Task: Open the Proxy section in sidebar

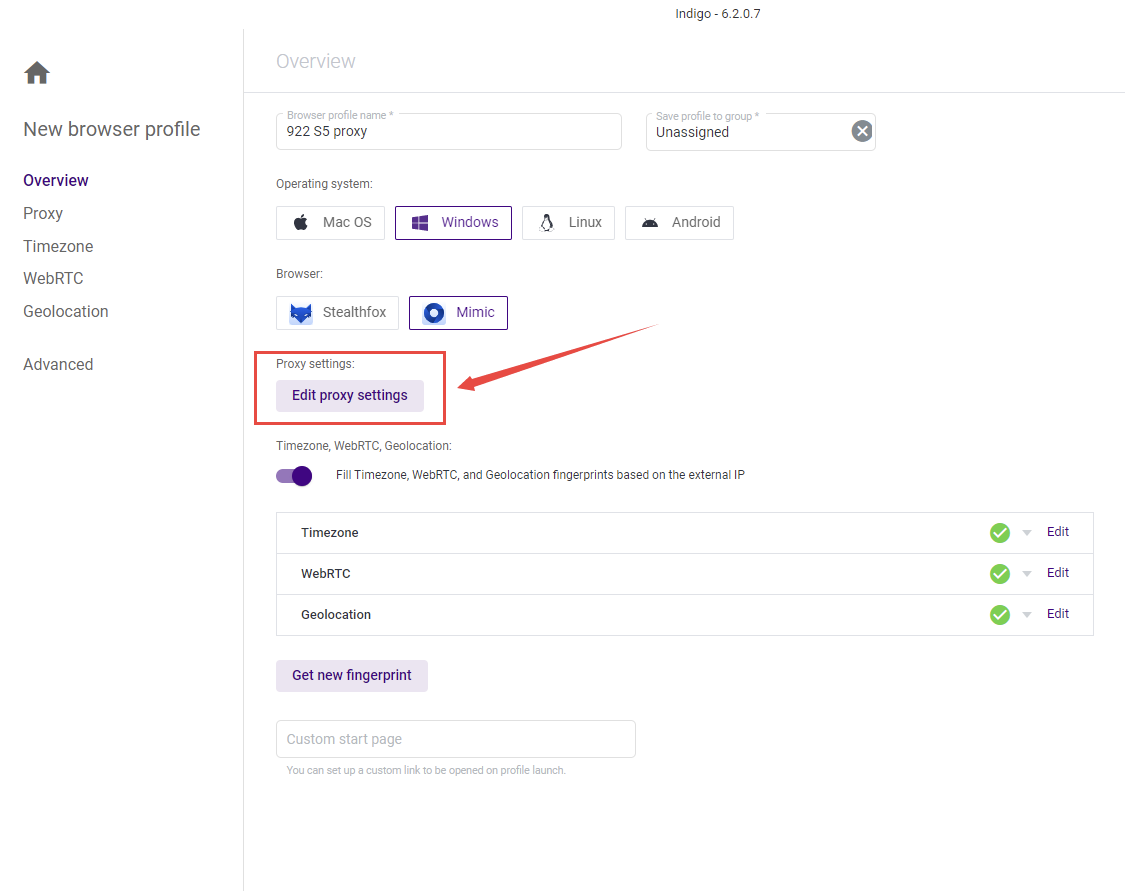Action: 43,214
